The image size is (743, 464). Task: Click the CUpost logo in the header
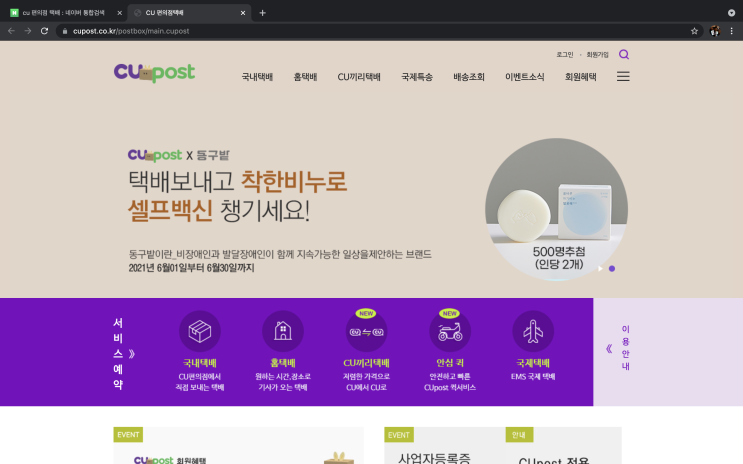[x=154, y=73]
